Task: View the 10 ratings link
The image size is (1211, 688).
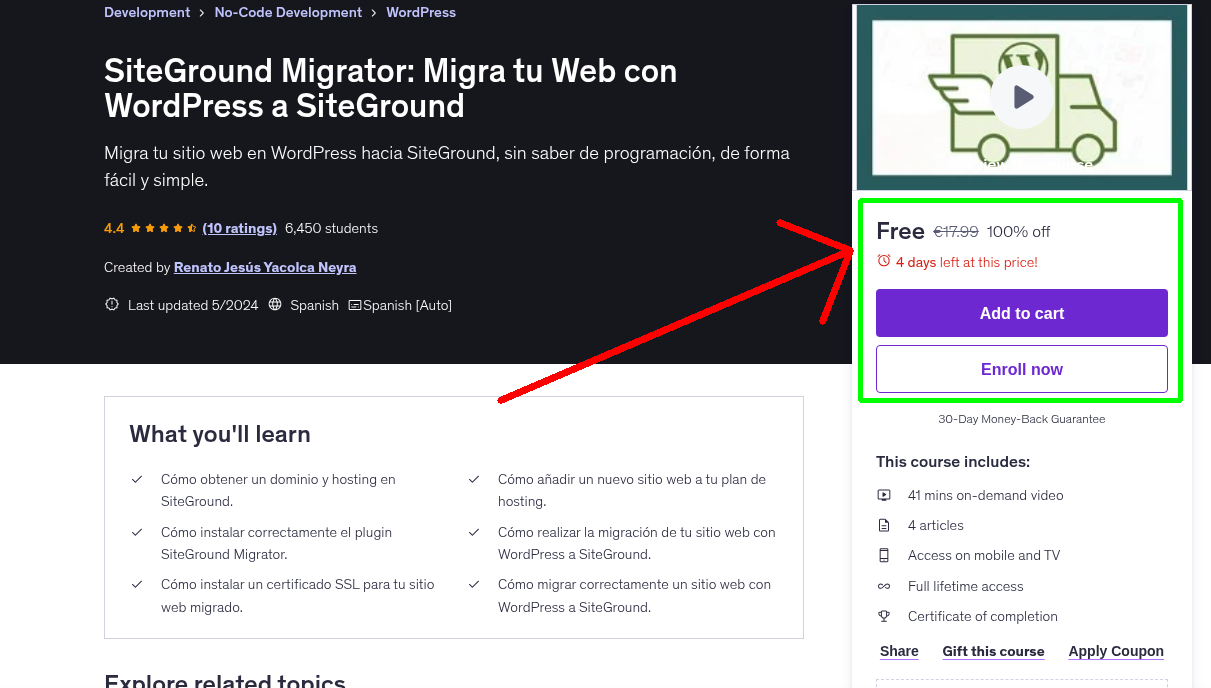Action: click(239, 228)
